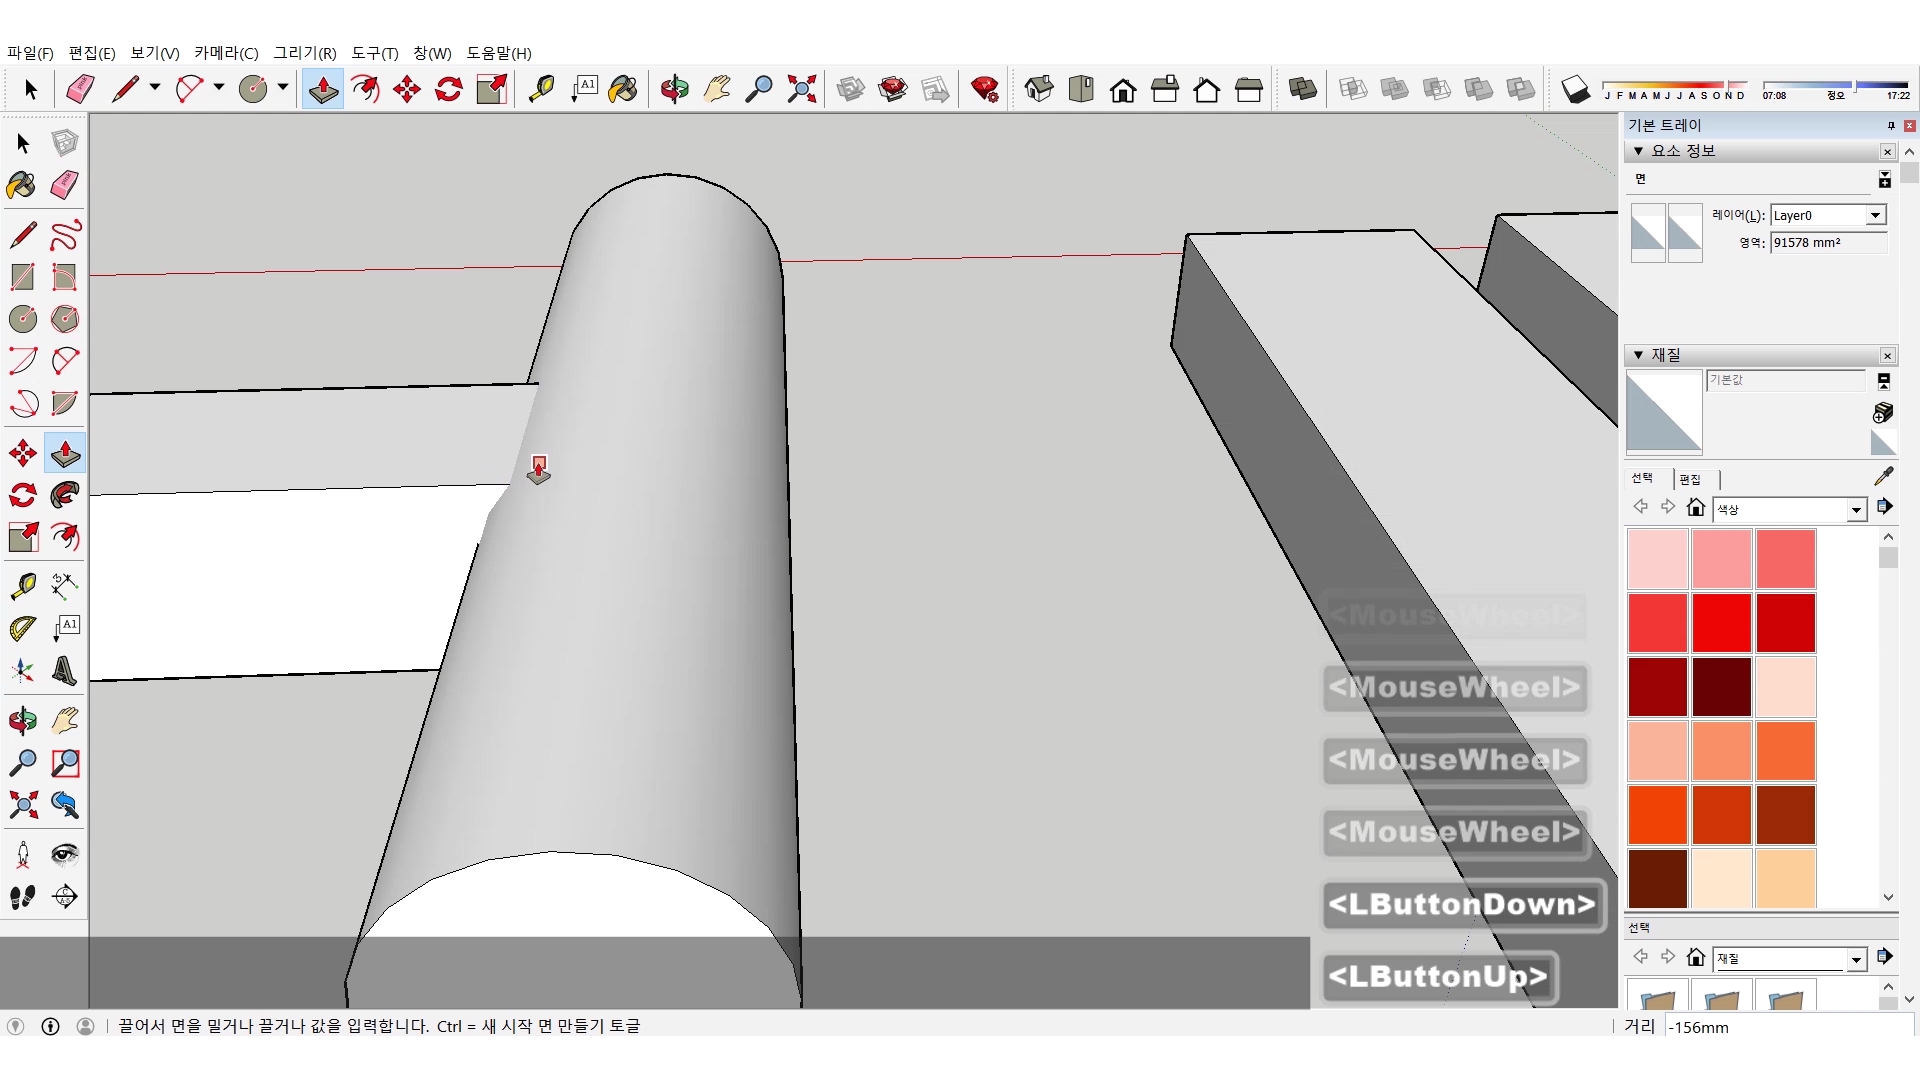
Task: Pin the 기본 트레이 default tray panel
Action: pyautogui.click(x=1890, y=126)
